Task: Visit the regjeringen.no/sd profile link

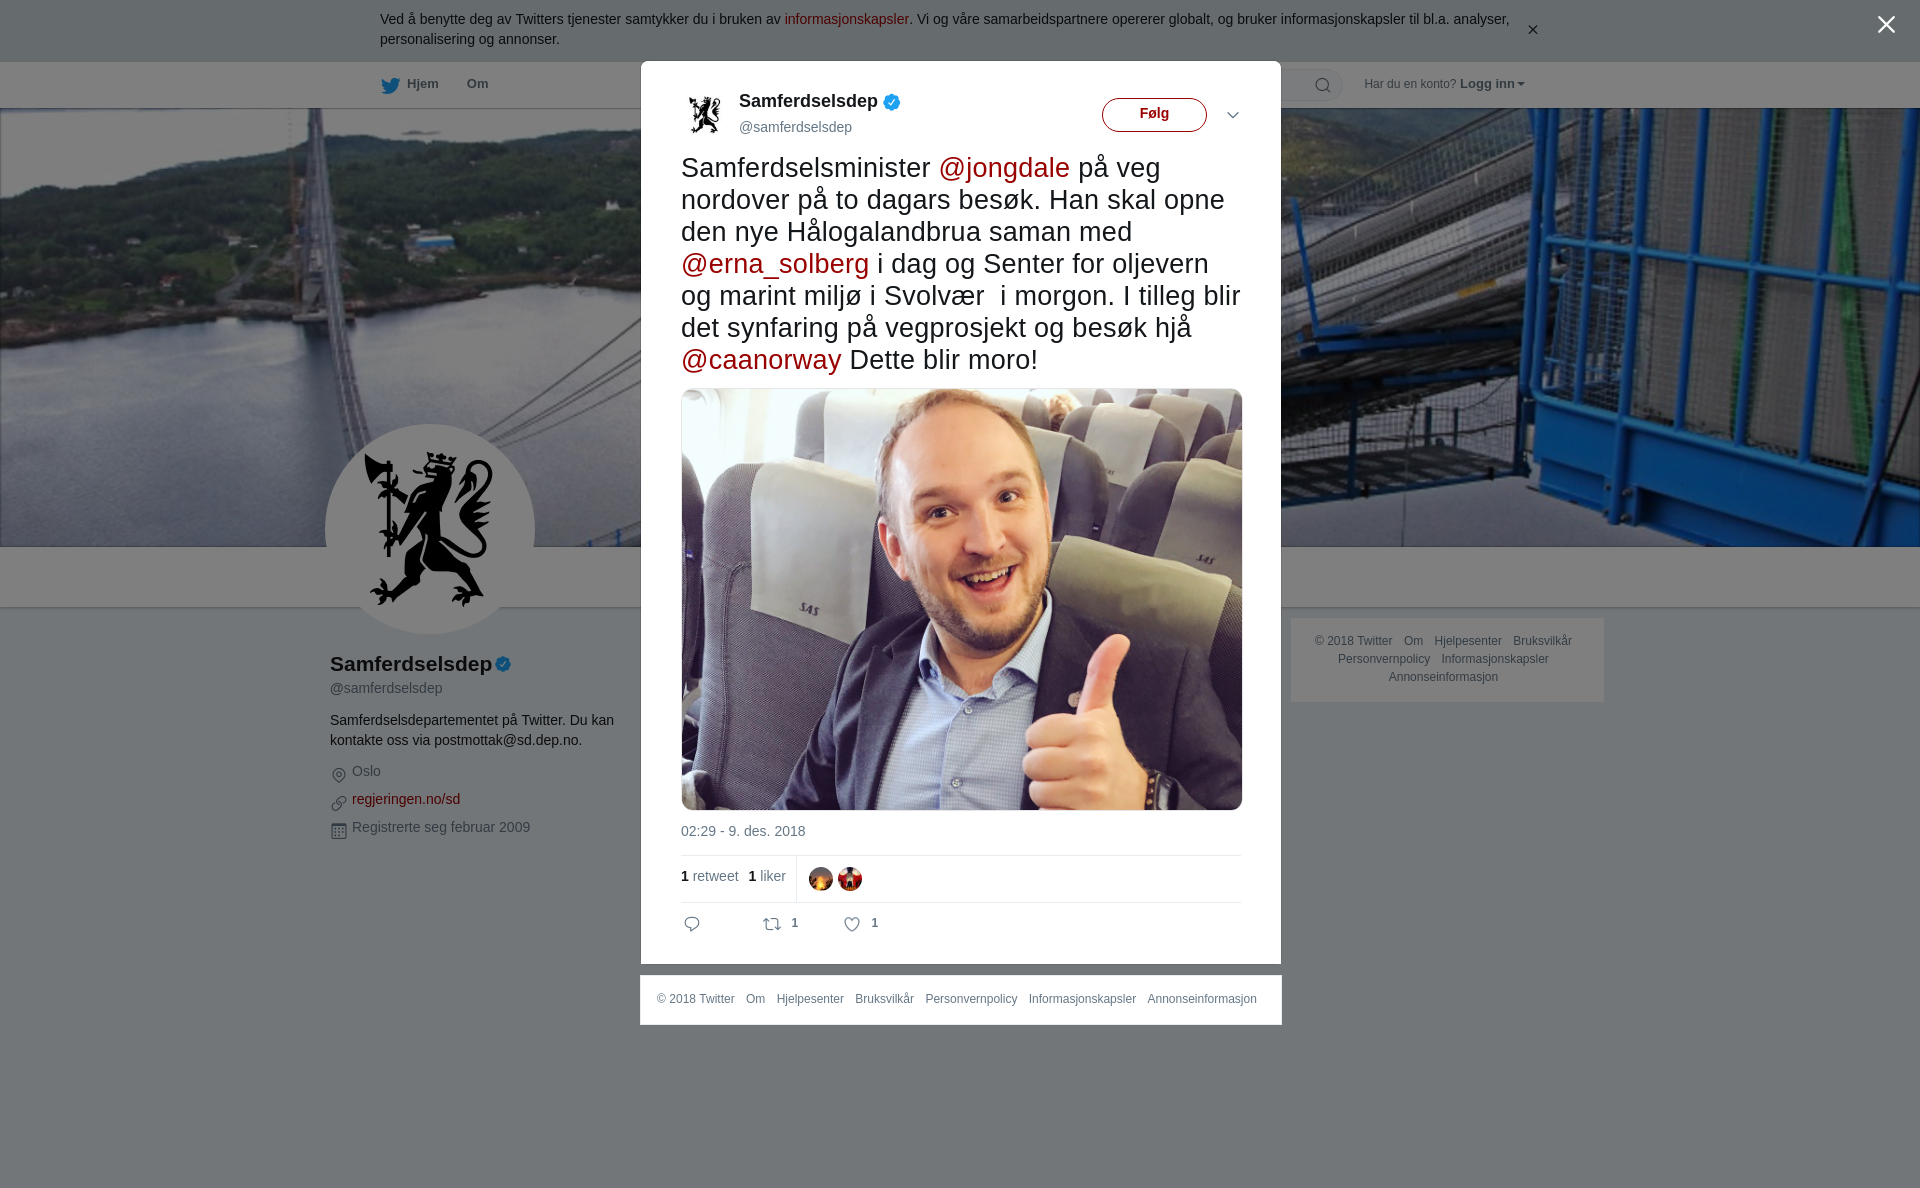Action: point(406,799)
